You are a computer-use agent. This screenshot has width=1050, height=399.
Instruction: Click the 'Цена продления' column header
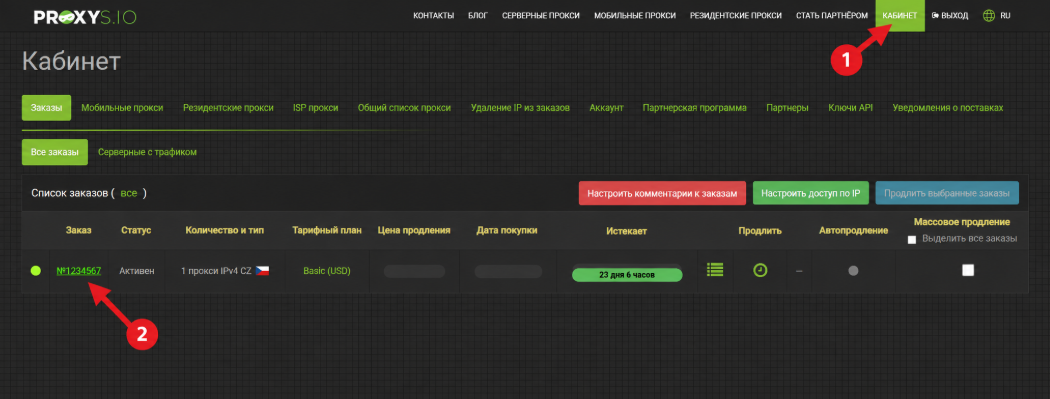414,230
